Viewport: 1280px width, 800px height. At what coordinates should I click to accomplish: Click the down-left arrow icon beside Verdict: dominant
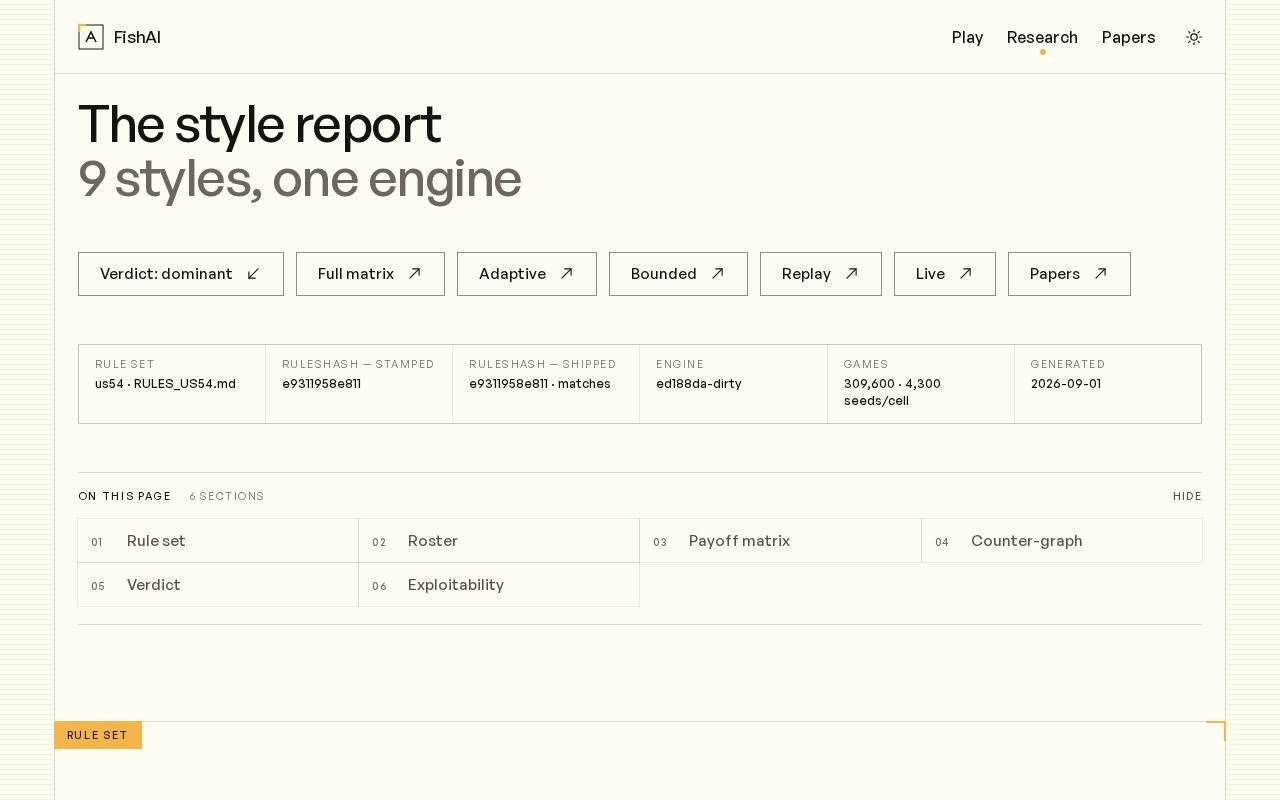[x=253, y=274]
